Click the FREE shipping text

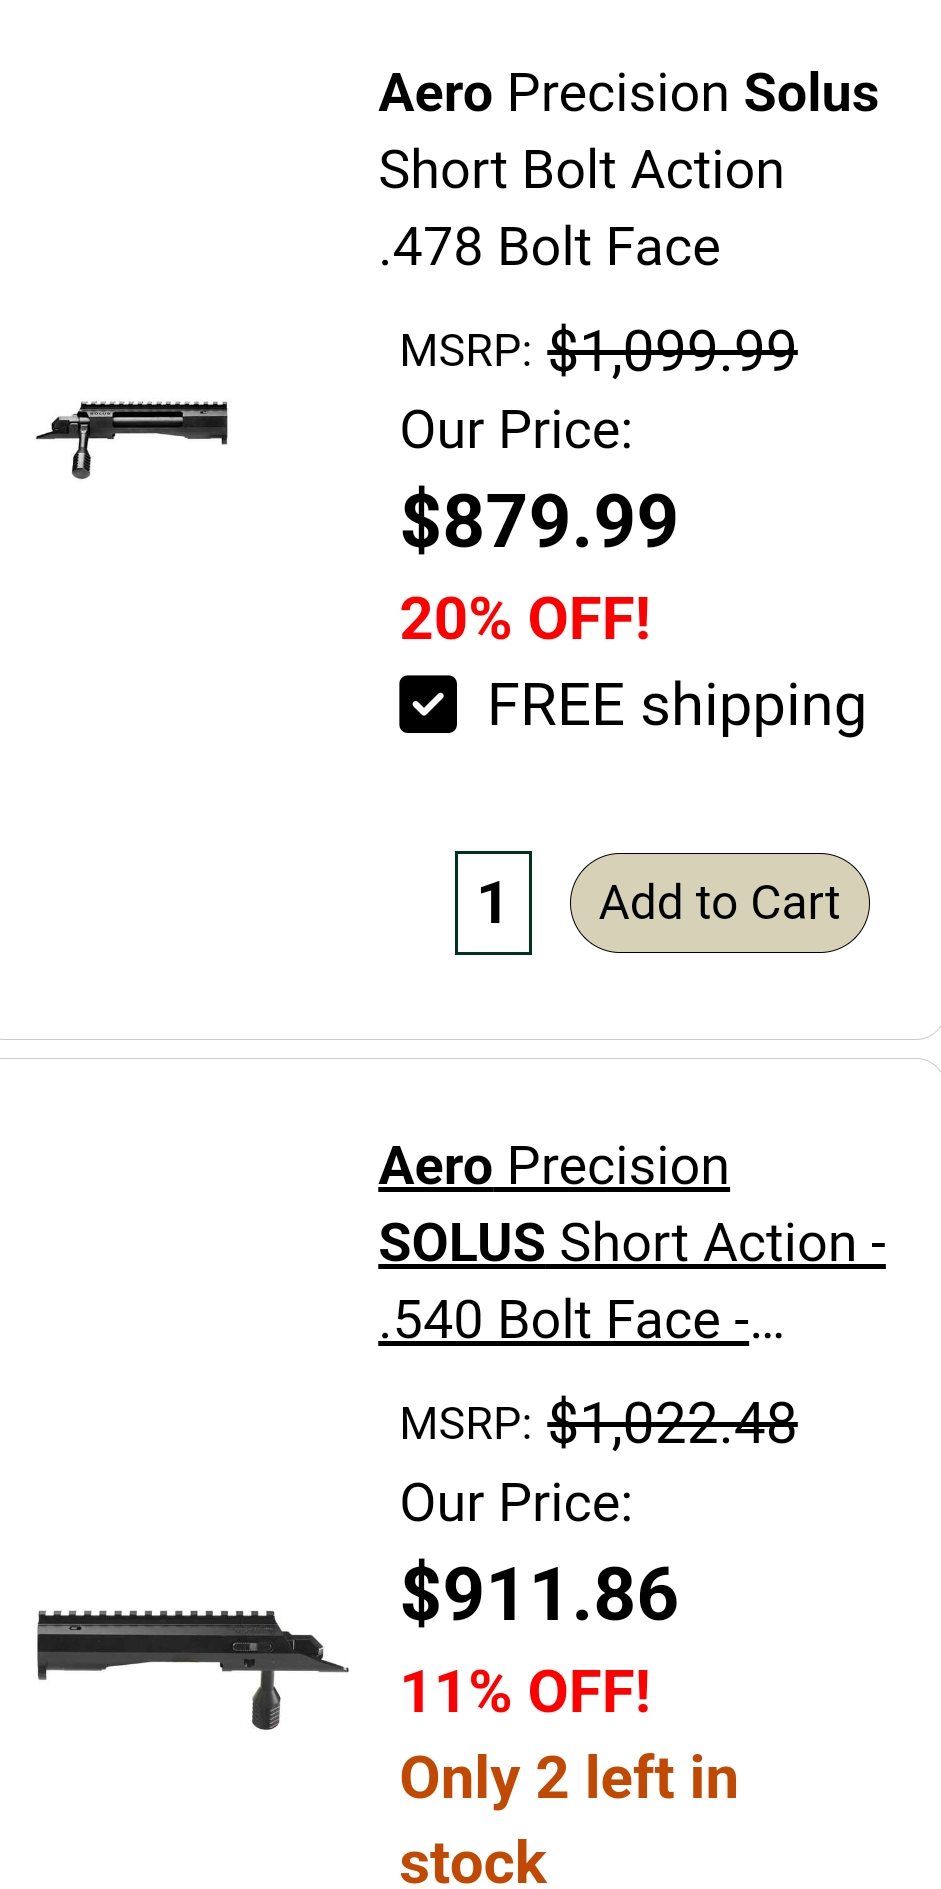[676, 706]
